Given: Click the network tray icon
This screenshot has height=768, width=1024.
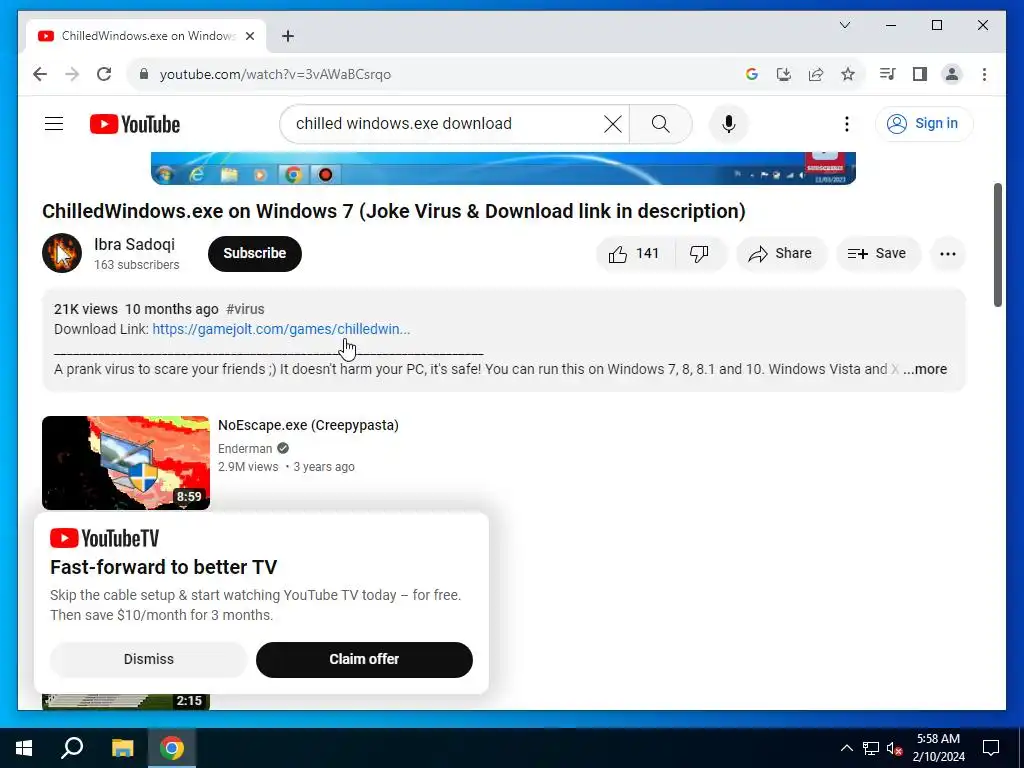Looking at the screenshot, I should tap(871, 748).
